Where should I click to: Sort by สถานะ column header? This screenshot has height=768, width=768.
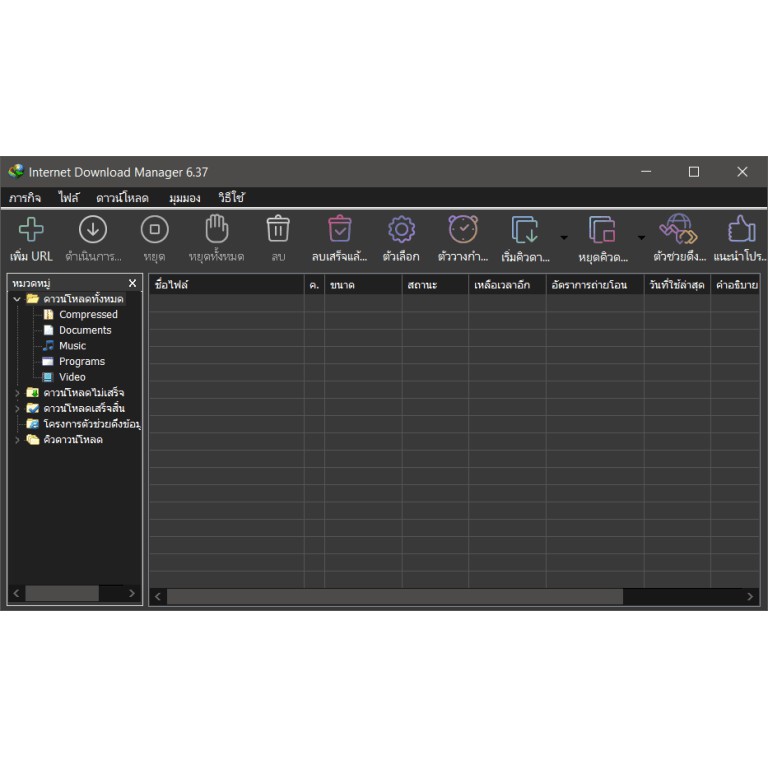tap(435, 285)
